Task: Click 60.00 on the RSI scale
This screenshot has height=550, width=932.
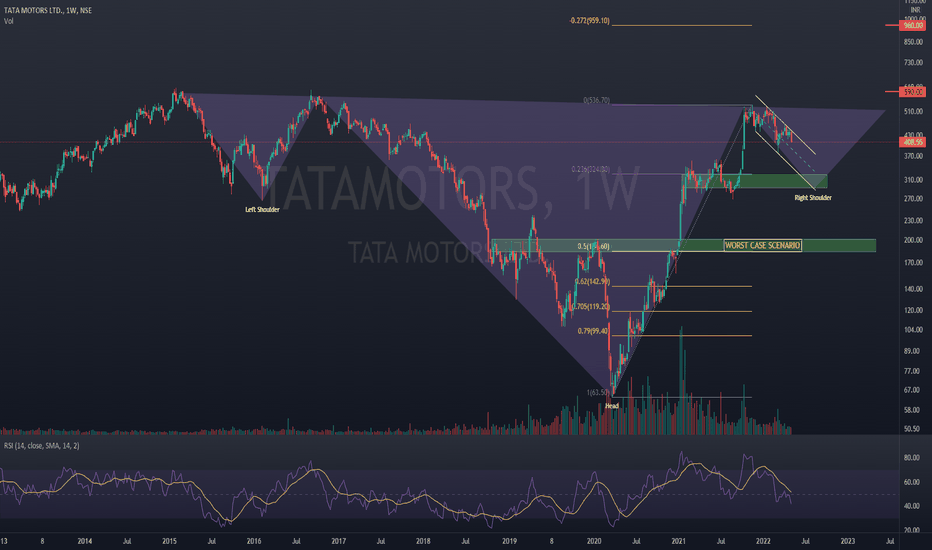Action: pyautogui.click(x=912, y=482)
